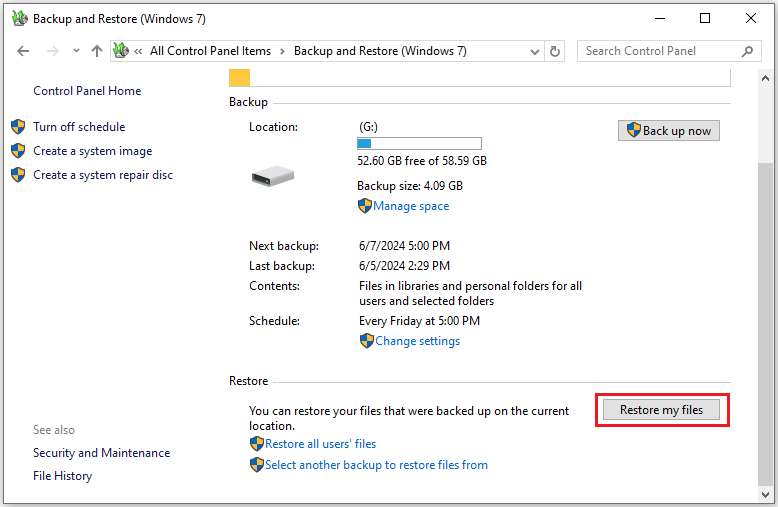Open Create a system image

click(x=92, y=151)
